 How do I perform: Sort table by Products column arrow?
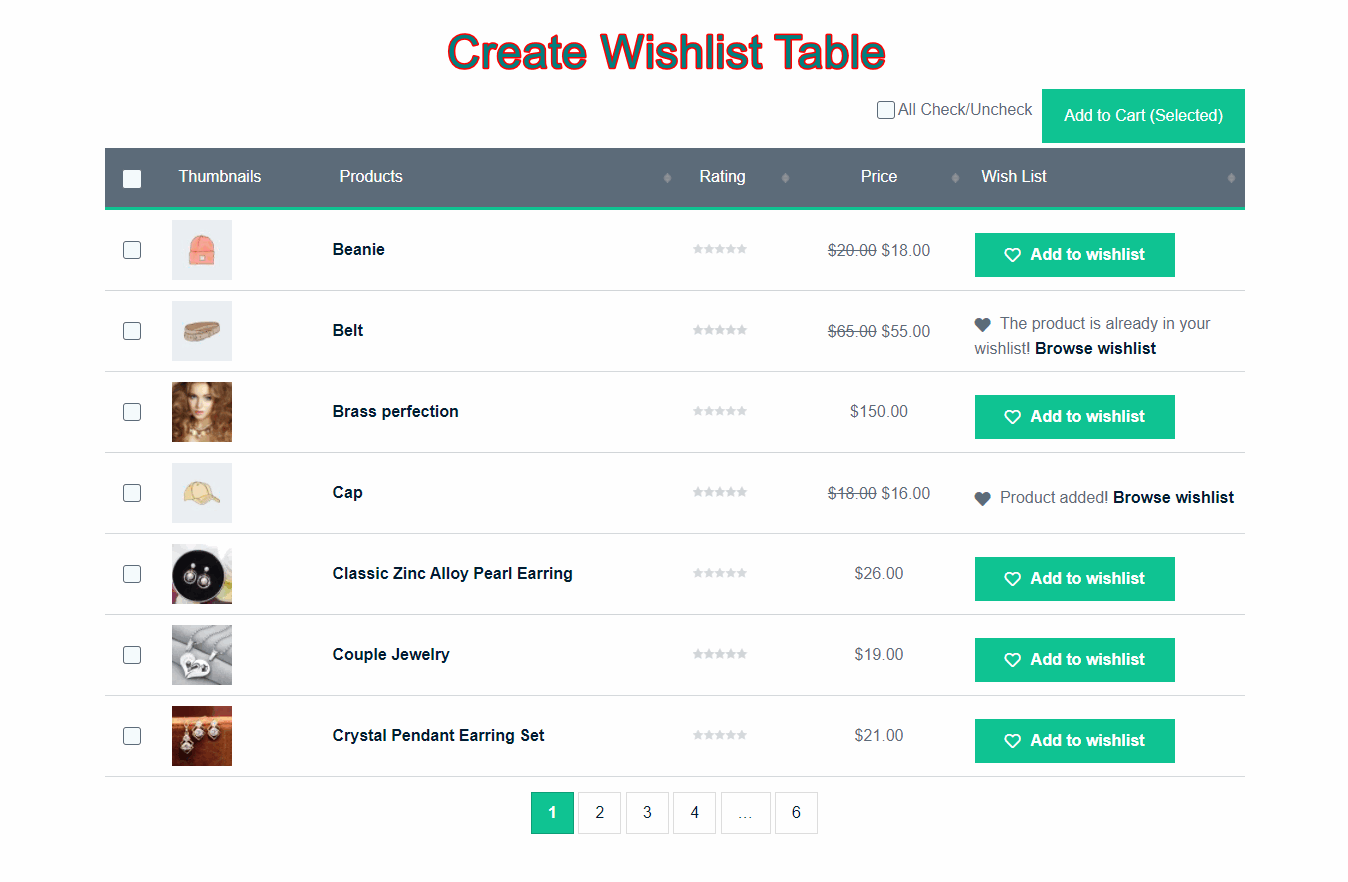(x=667, y=178)
